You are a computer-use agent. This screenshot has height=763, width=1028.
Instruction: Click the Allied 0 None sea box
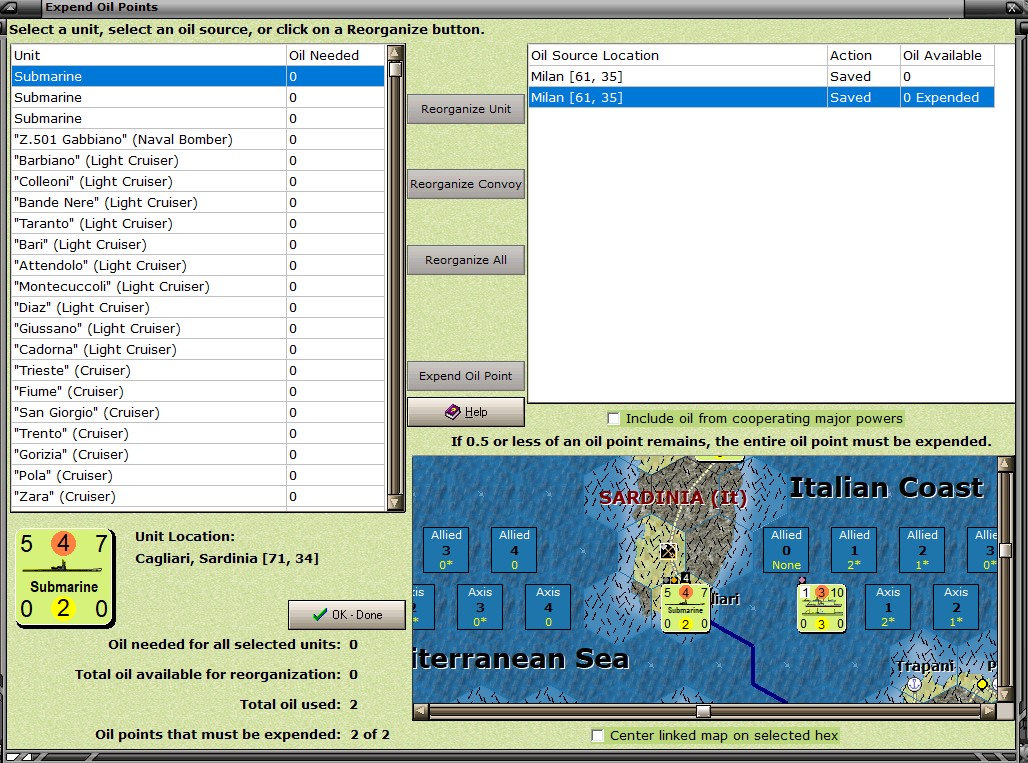786,549
